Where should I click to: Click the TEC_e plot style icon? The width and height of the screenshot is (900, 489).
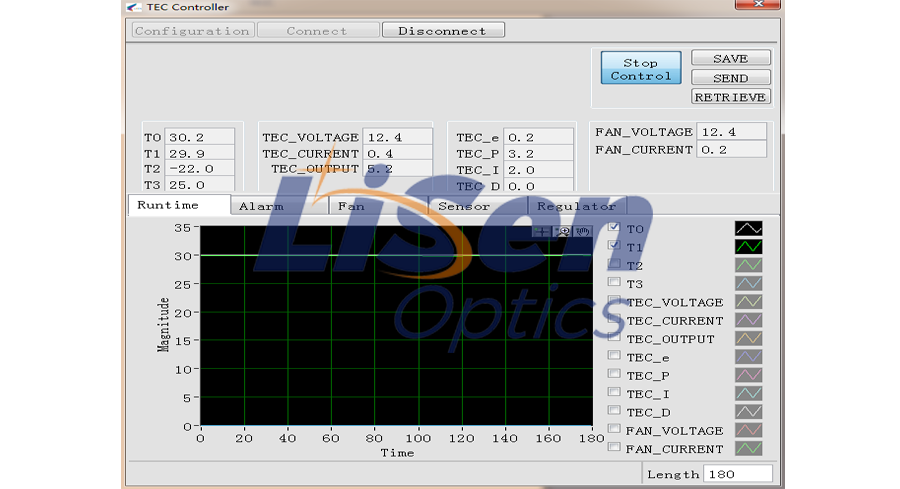coord(750,357)
